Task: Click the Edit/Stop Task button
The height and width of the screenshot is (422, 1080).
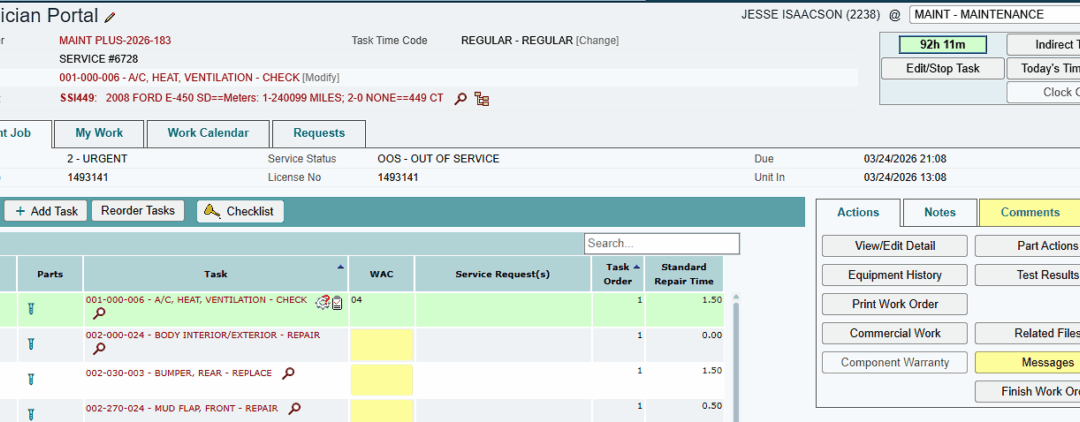Action: click(x=942, y=69)
